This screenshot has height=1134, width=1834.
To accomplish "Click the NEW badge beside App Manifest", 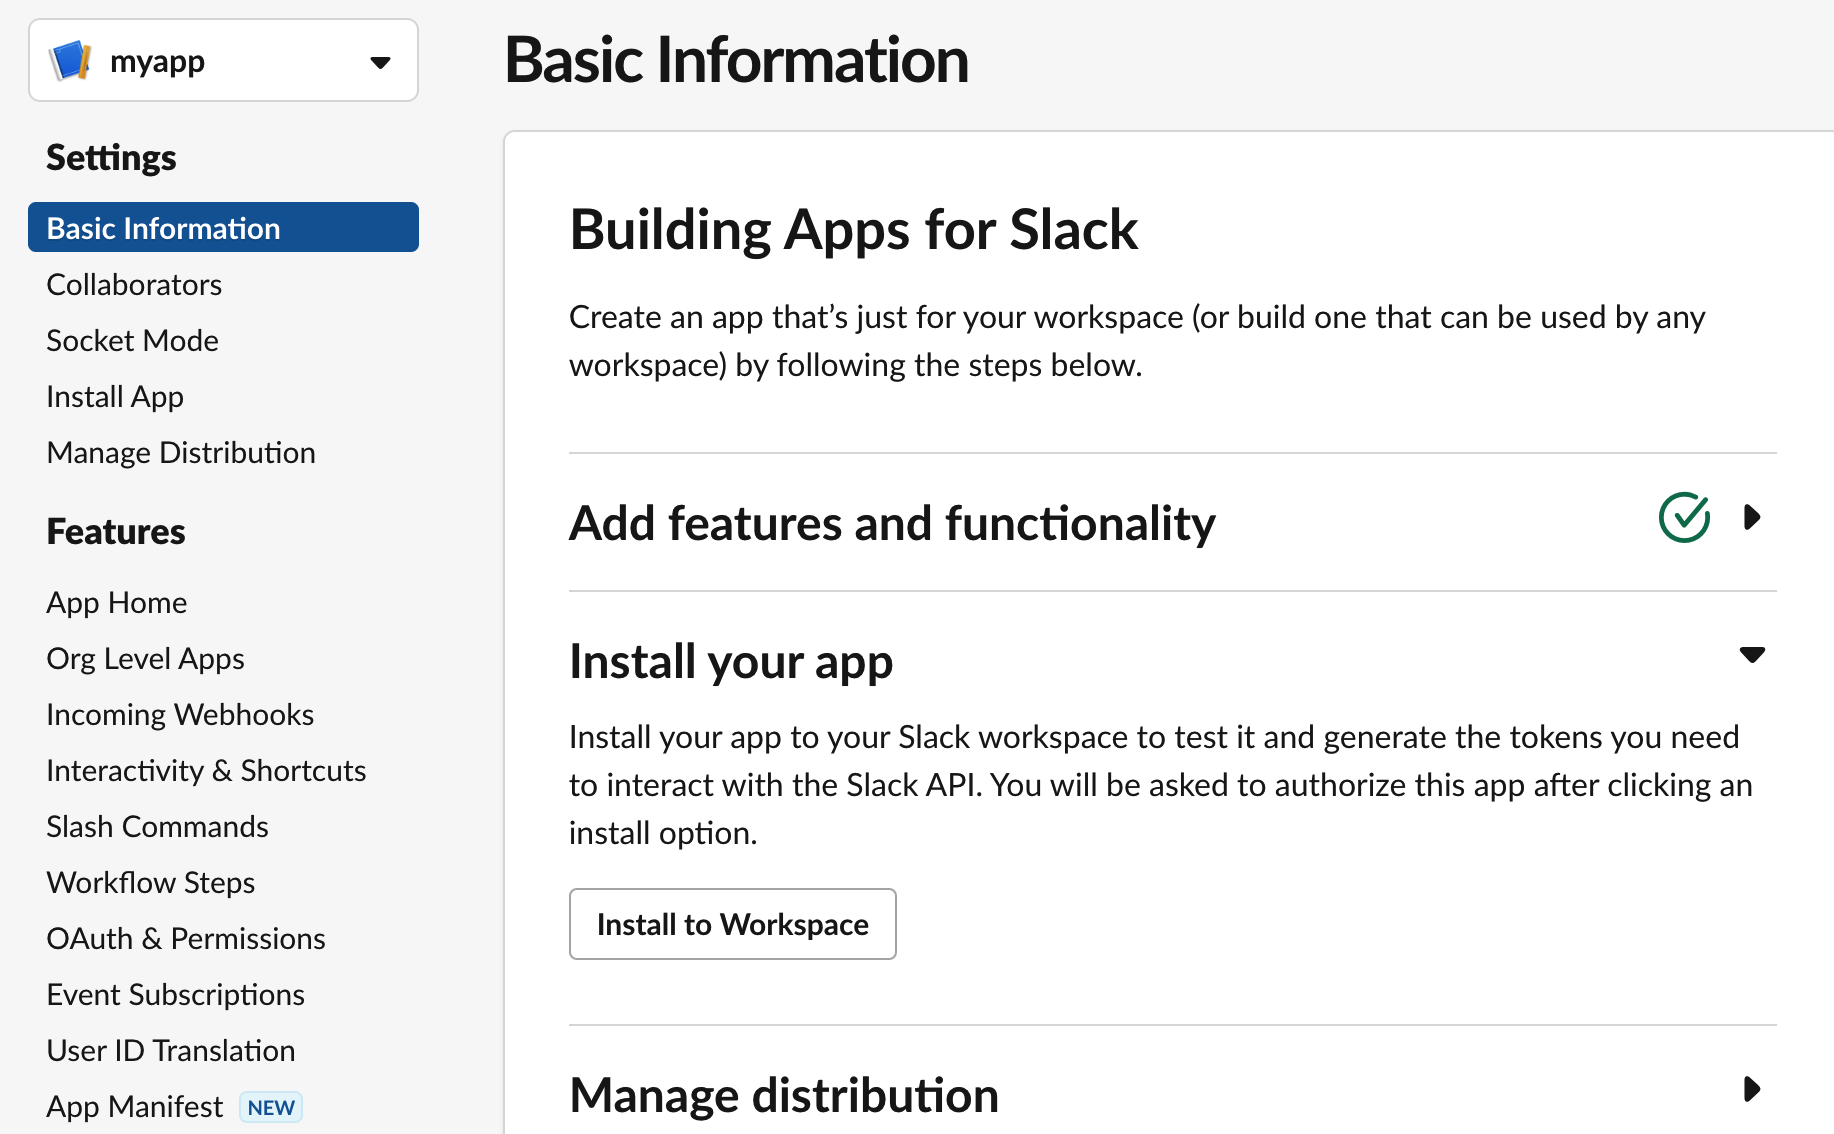I will 271,1107.
